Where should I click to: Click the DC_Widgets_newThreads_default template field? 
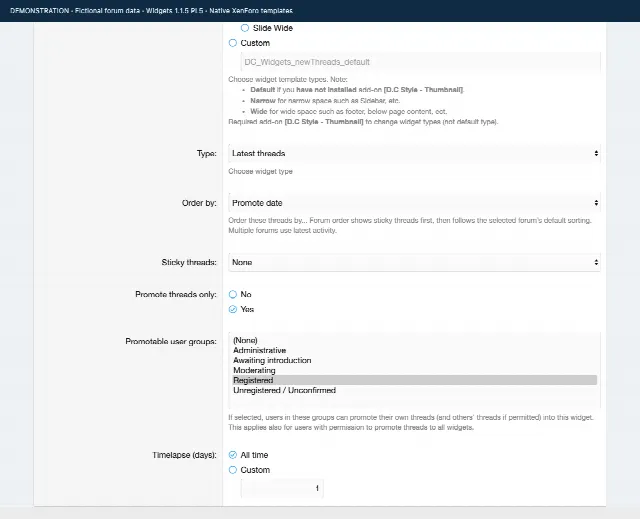420,62
